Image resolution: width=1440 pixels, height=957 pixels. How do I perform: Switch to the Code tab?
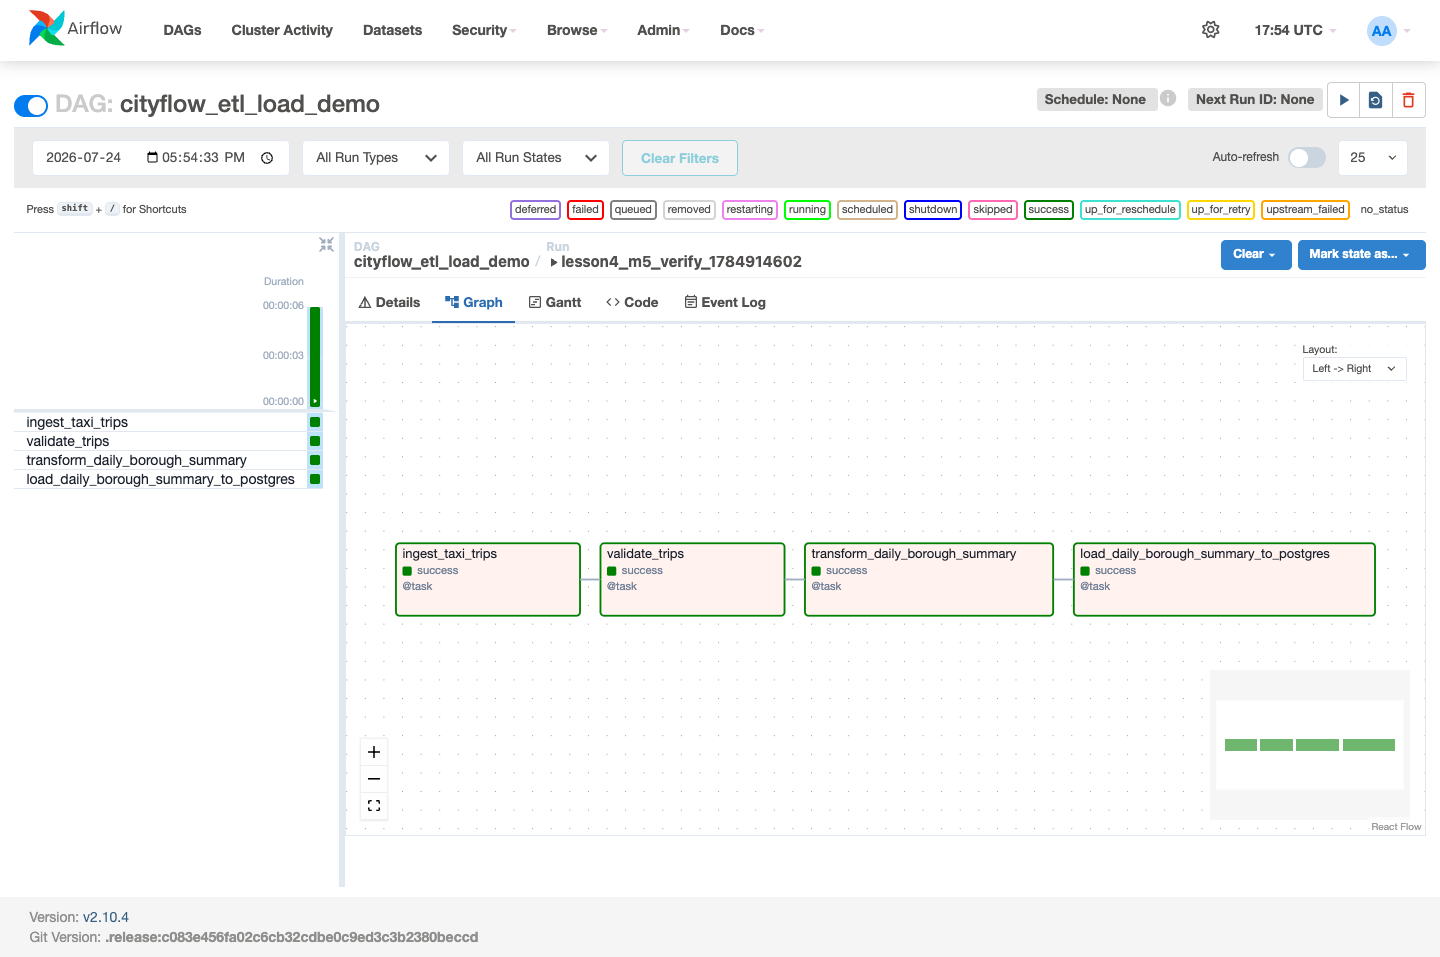[x=632, y=302]
